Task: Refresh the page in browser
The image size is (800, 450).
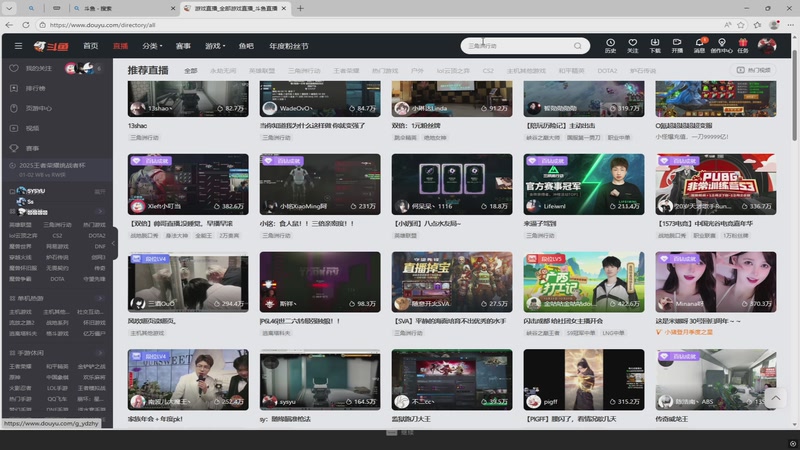Action: coord(26,24)
